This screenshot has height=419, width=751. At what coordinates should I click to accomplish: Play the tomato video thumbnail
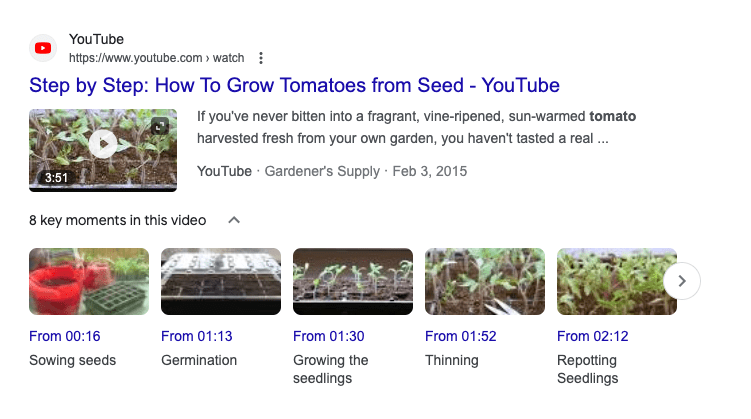(103, 144)
